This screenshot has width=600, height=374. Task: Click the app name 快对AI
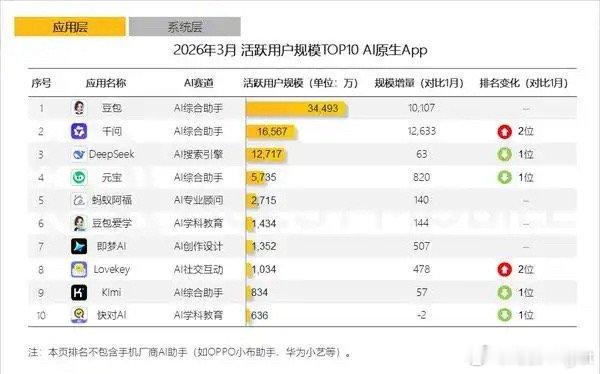pos(111,315)
